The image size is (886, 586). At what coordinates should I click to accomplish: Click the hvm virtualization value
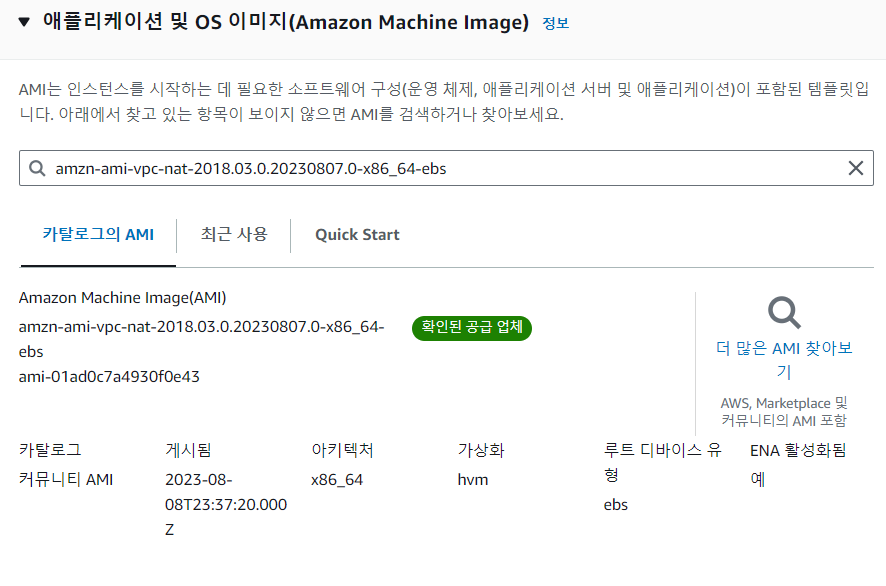click(x=472, y=480)
